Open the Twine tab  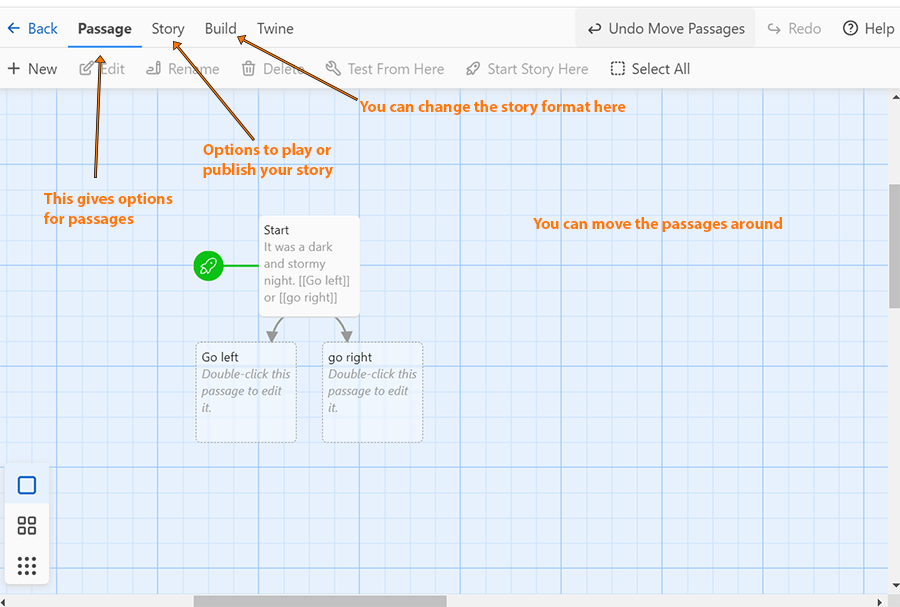275,28
